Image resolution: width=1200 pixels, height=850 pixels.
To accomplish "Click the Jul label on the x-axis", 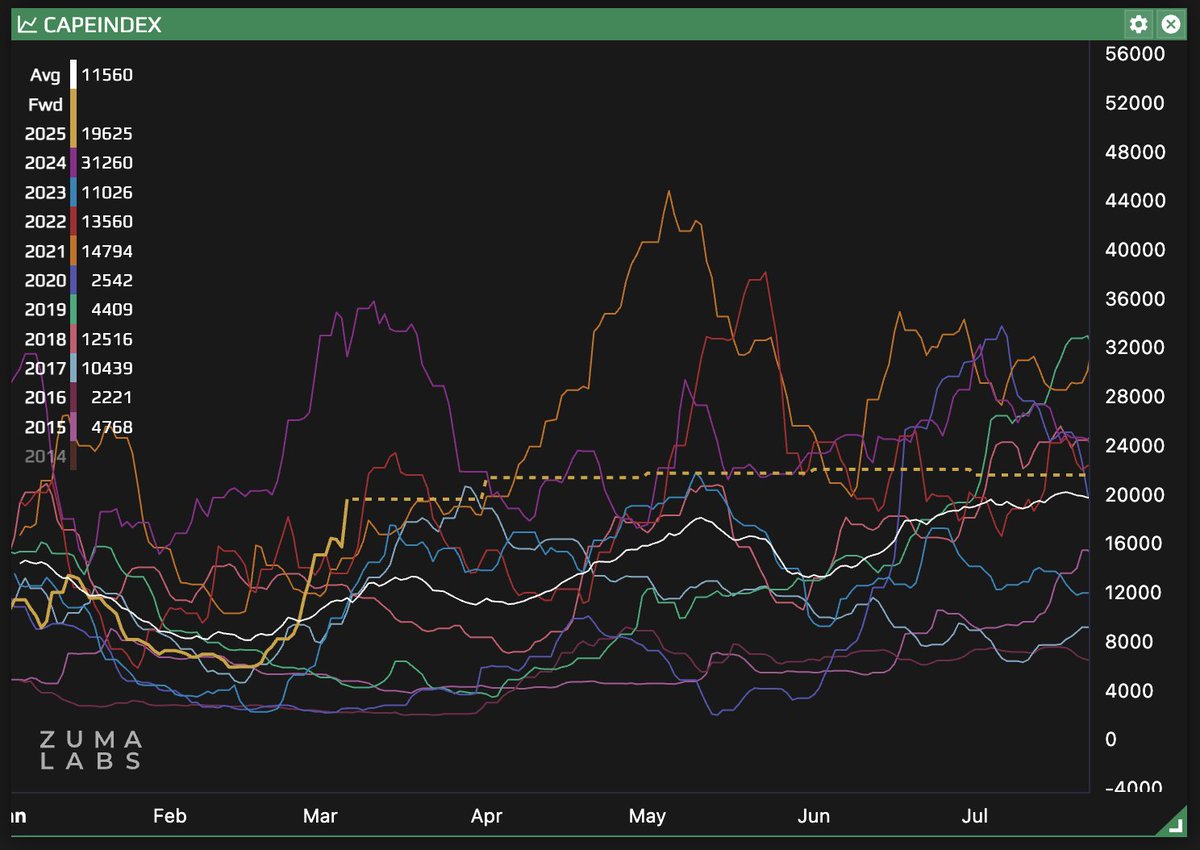I will [975, 816].
